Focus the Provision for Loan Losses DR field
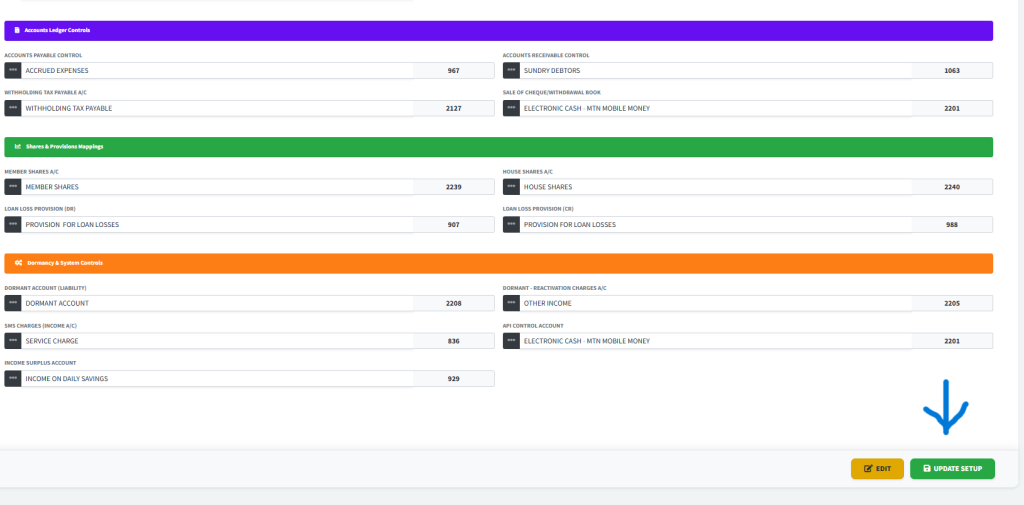 pos(216,225)
